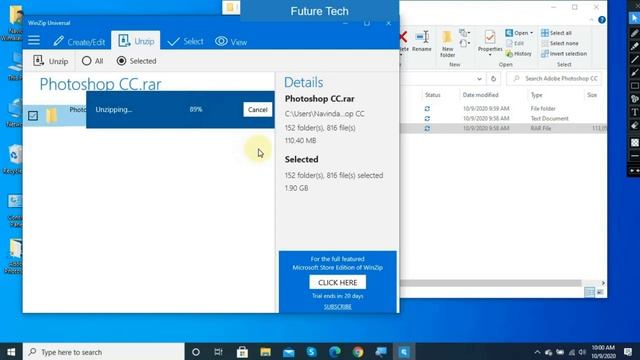Open the View tab in WinZip

[x=231, y=42]
